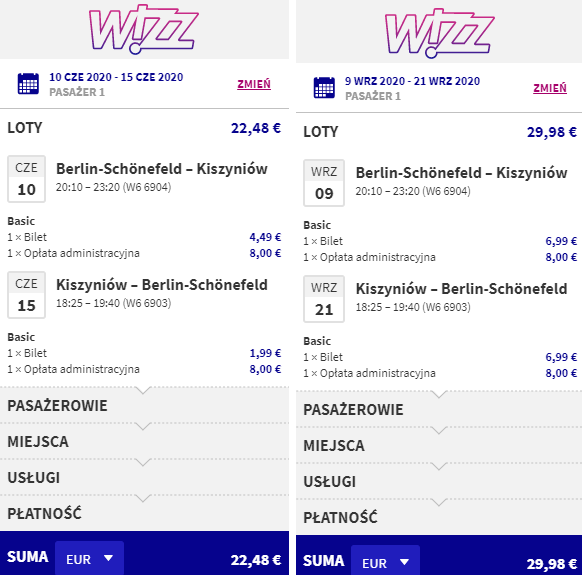This screenshot has height=575, width=583.
Task: Open EUR currency dropdown in right summary
Action: pos(386,562)
